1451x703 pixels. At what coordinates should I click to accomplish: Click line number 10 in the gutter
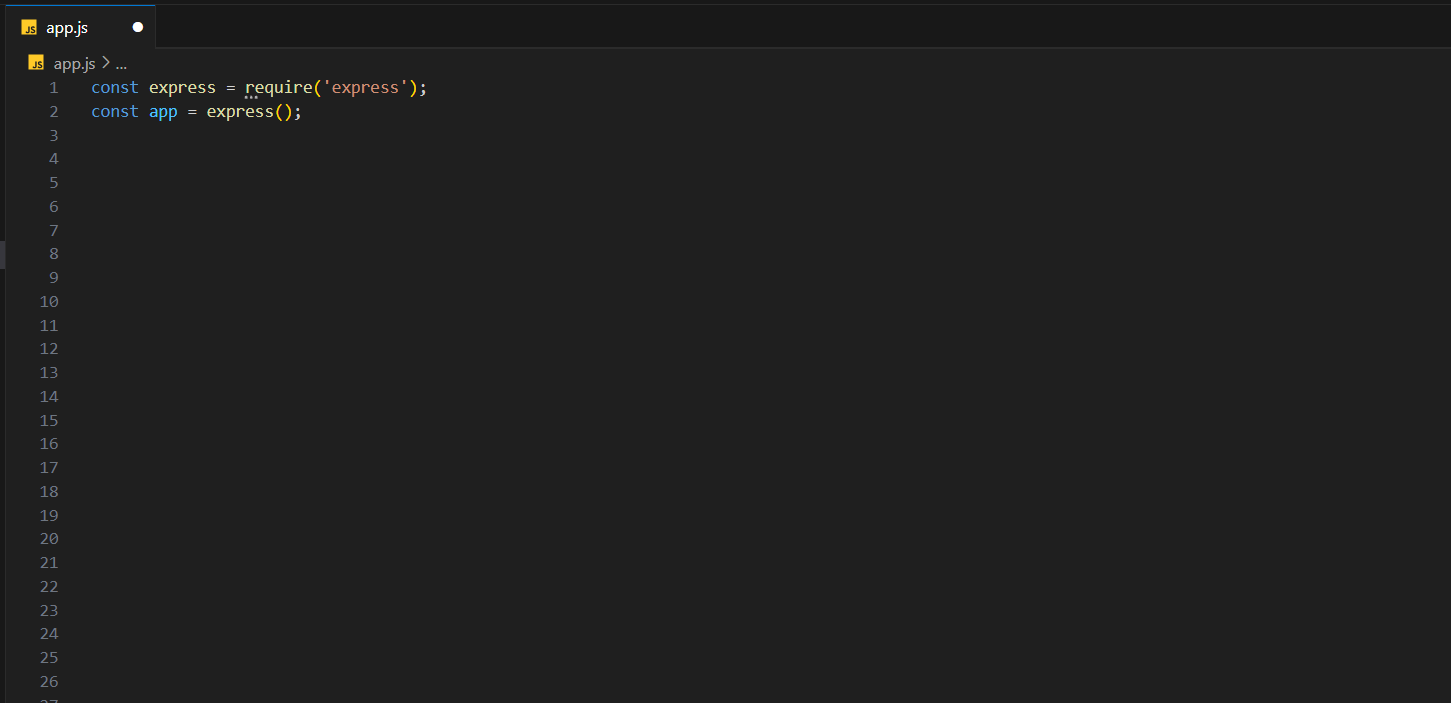tap(48, 301)
